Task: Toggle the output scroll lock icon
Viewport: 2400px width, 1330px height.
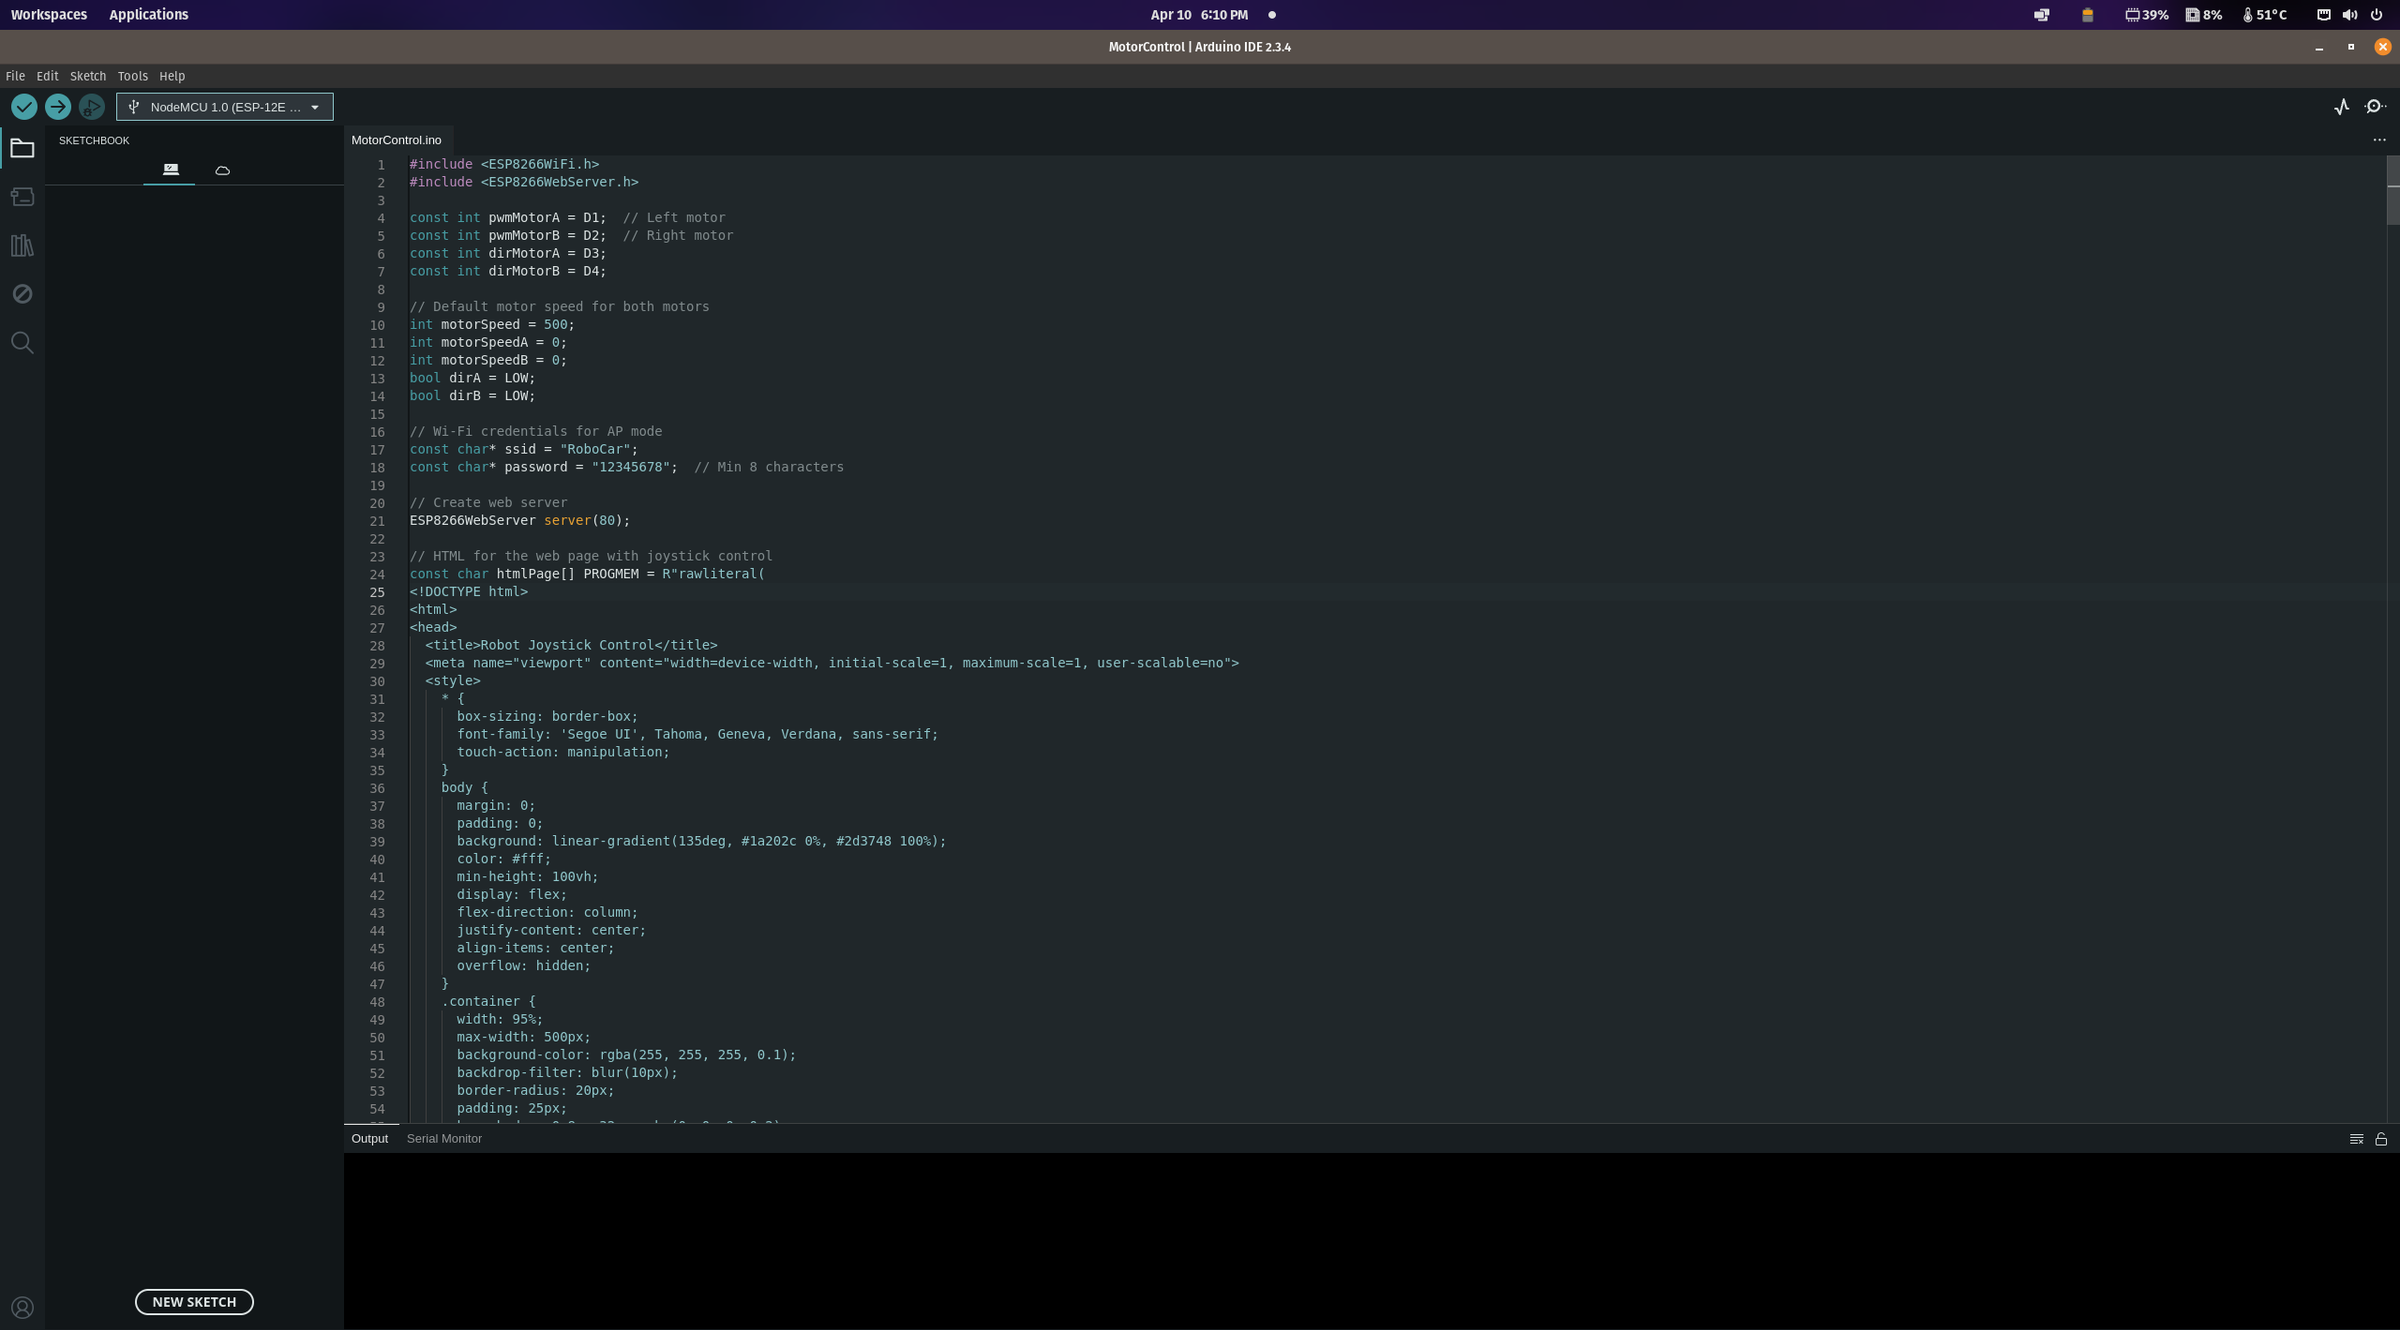Action: 2381,1139
